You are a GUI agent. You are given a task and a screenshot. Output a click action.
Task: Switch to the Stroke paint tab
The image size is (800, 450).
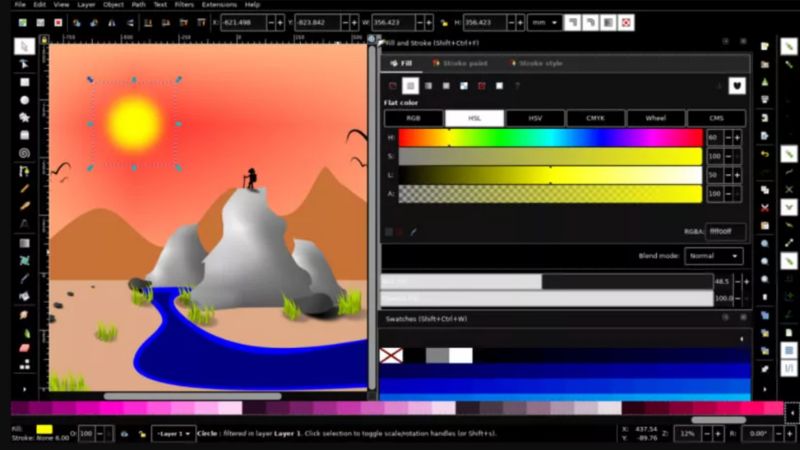point(460,63)
